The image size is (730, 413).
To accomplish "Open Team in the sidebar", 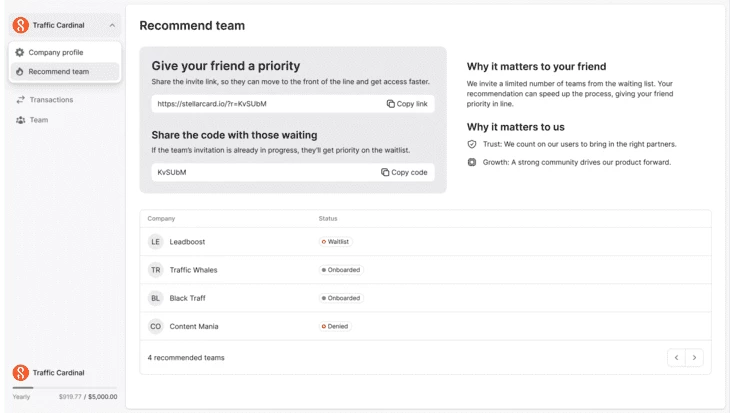I will (39, 120).
